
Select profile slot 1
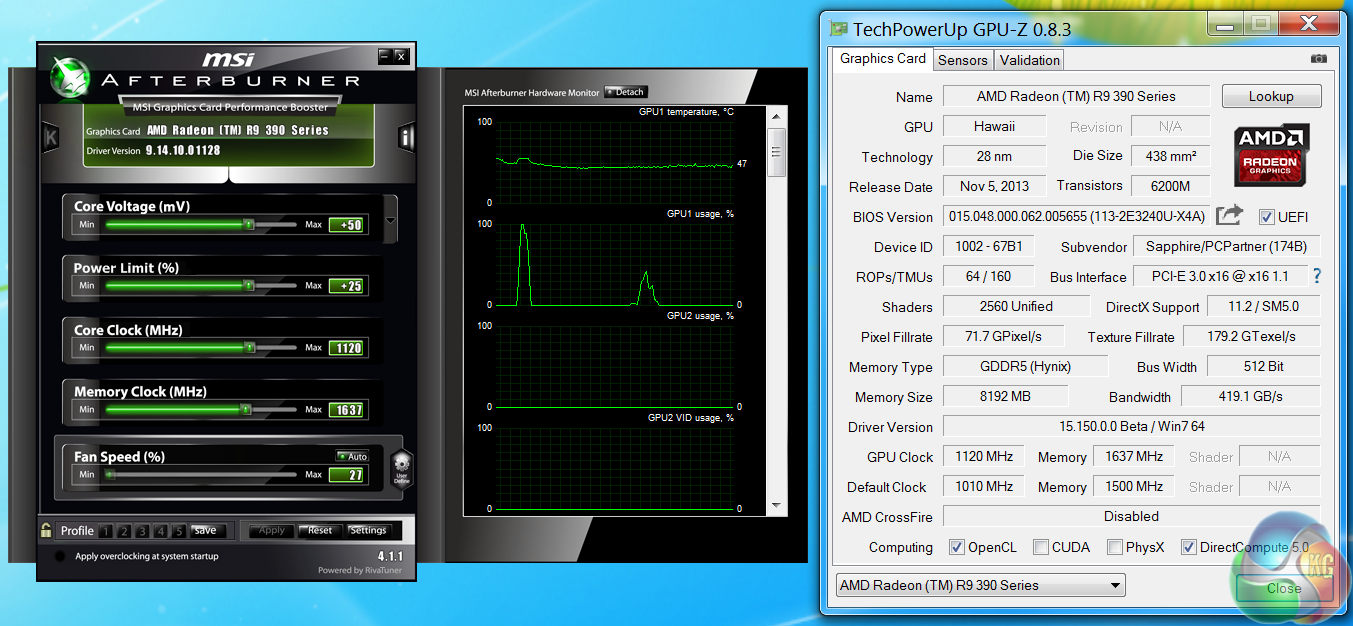point(106,531)
